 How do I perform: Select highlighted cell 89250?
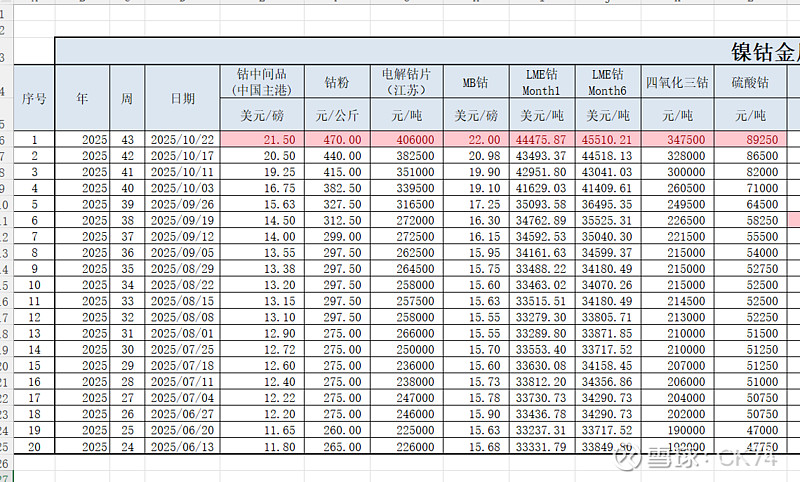point(750,139)
